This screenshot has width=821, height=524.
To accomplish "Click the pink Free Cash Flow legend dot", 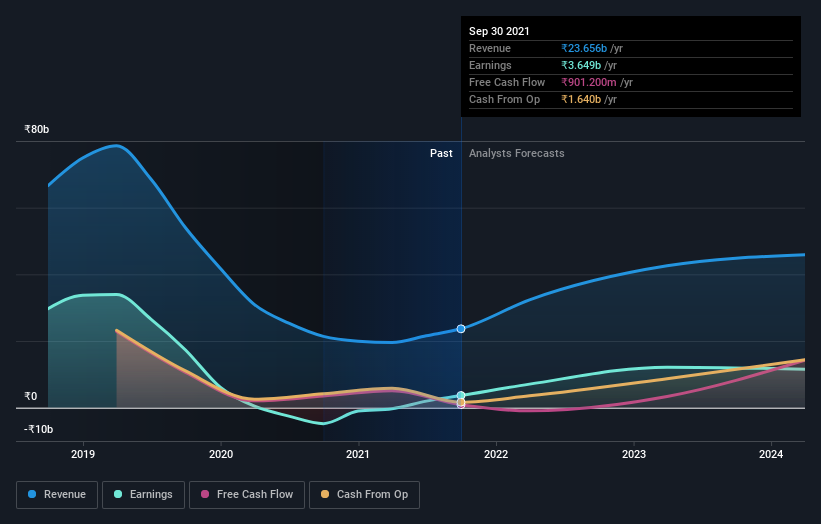I will (x=205, y=494).
